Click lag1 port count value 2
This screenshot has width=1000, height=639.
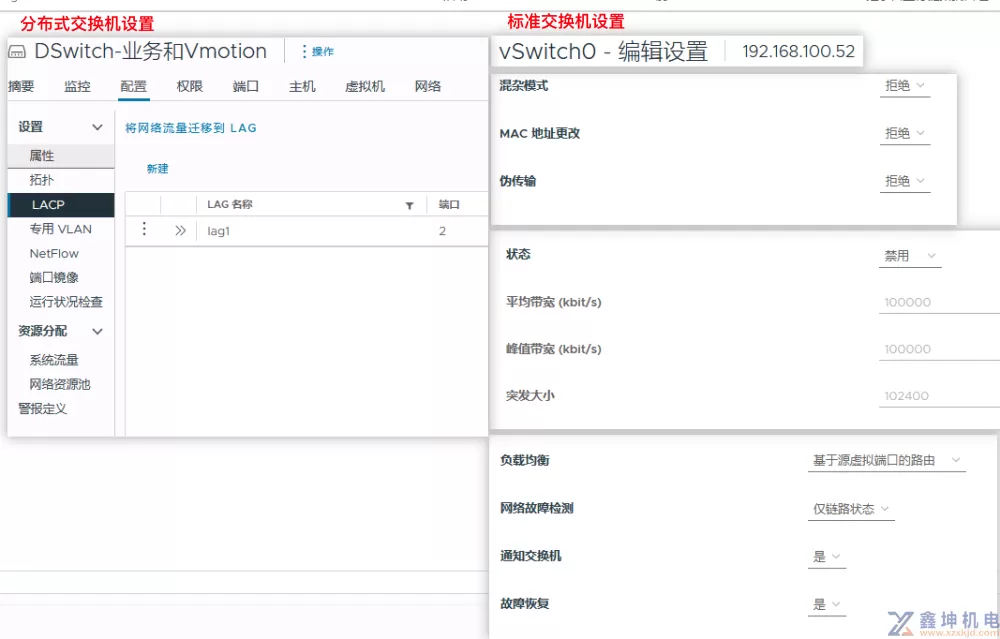pos(442,231)
